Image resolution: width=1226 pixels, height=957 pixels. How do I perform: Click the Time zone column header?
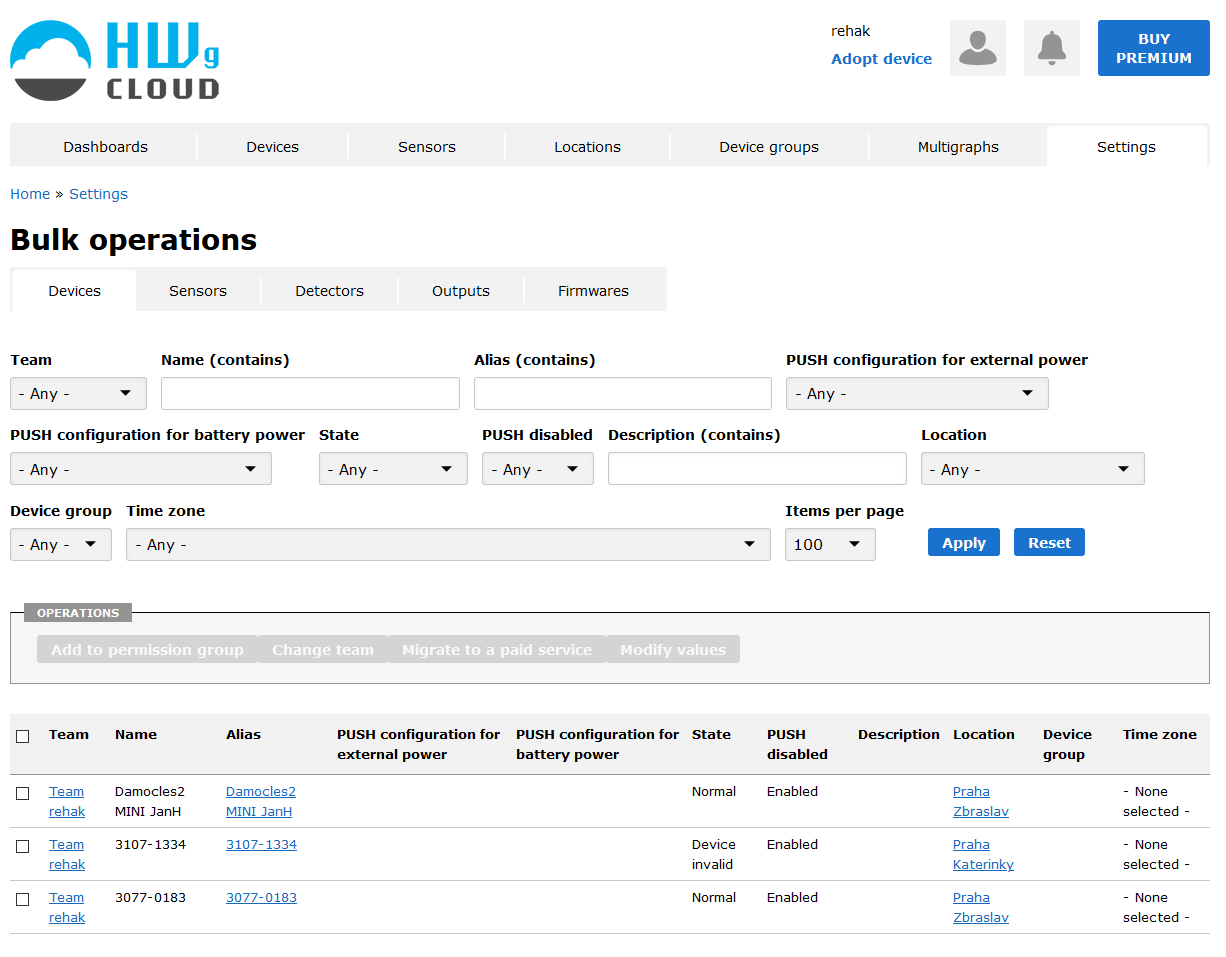click(x=1160, y=735)
